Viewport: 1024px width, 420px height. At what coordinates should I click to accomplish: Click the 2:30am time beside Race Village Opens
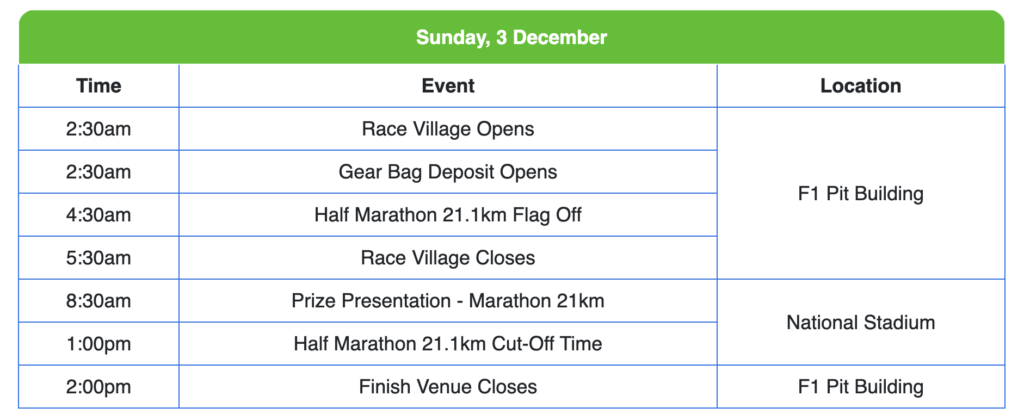tap(99, 129)
